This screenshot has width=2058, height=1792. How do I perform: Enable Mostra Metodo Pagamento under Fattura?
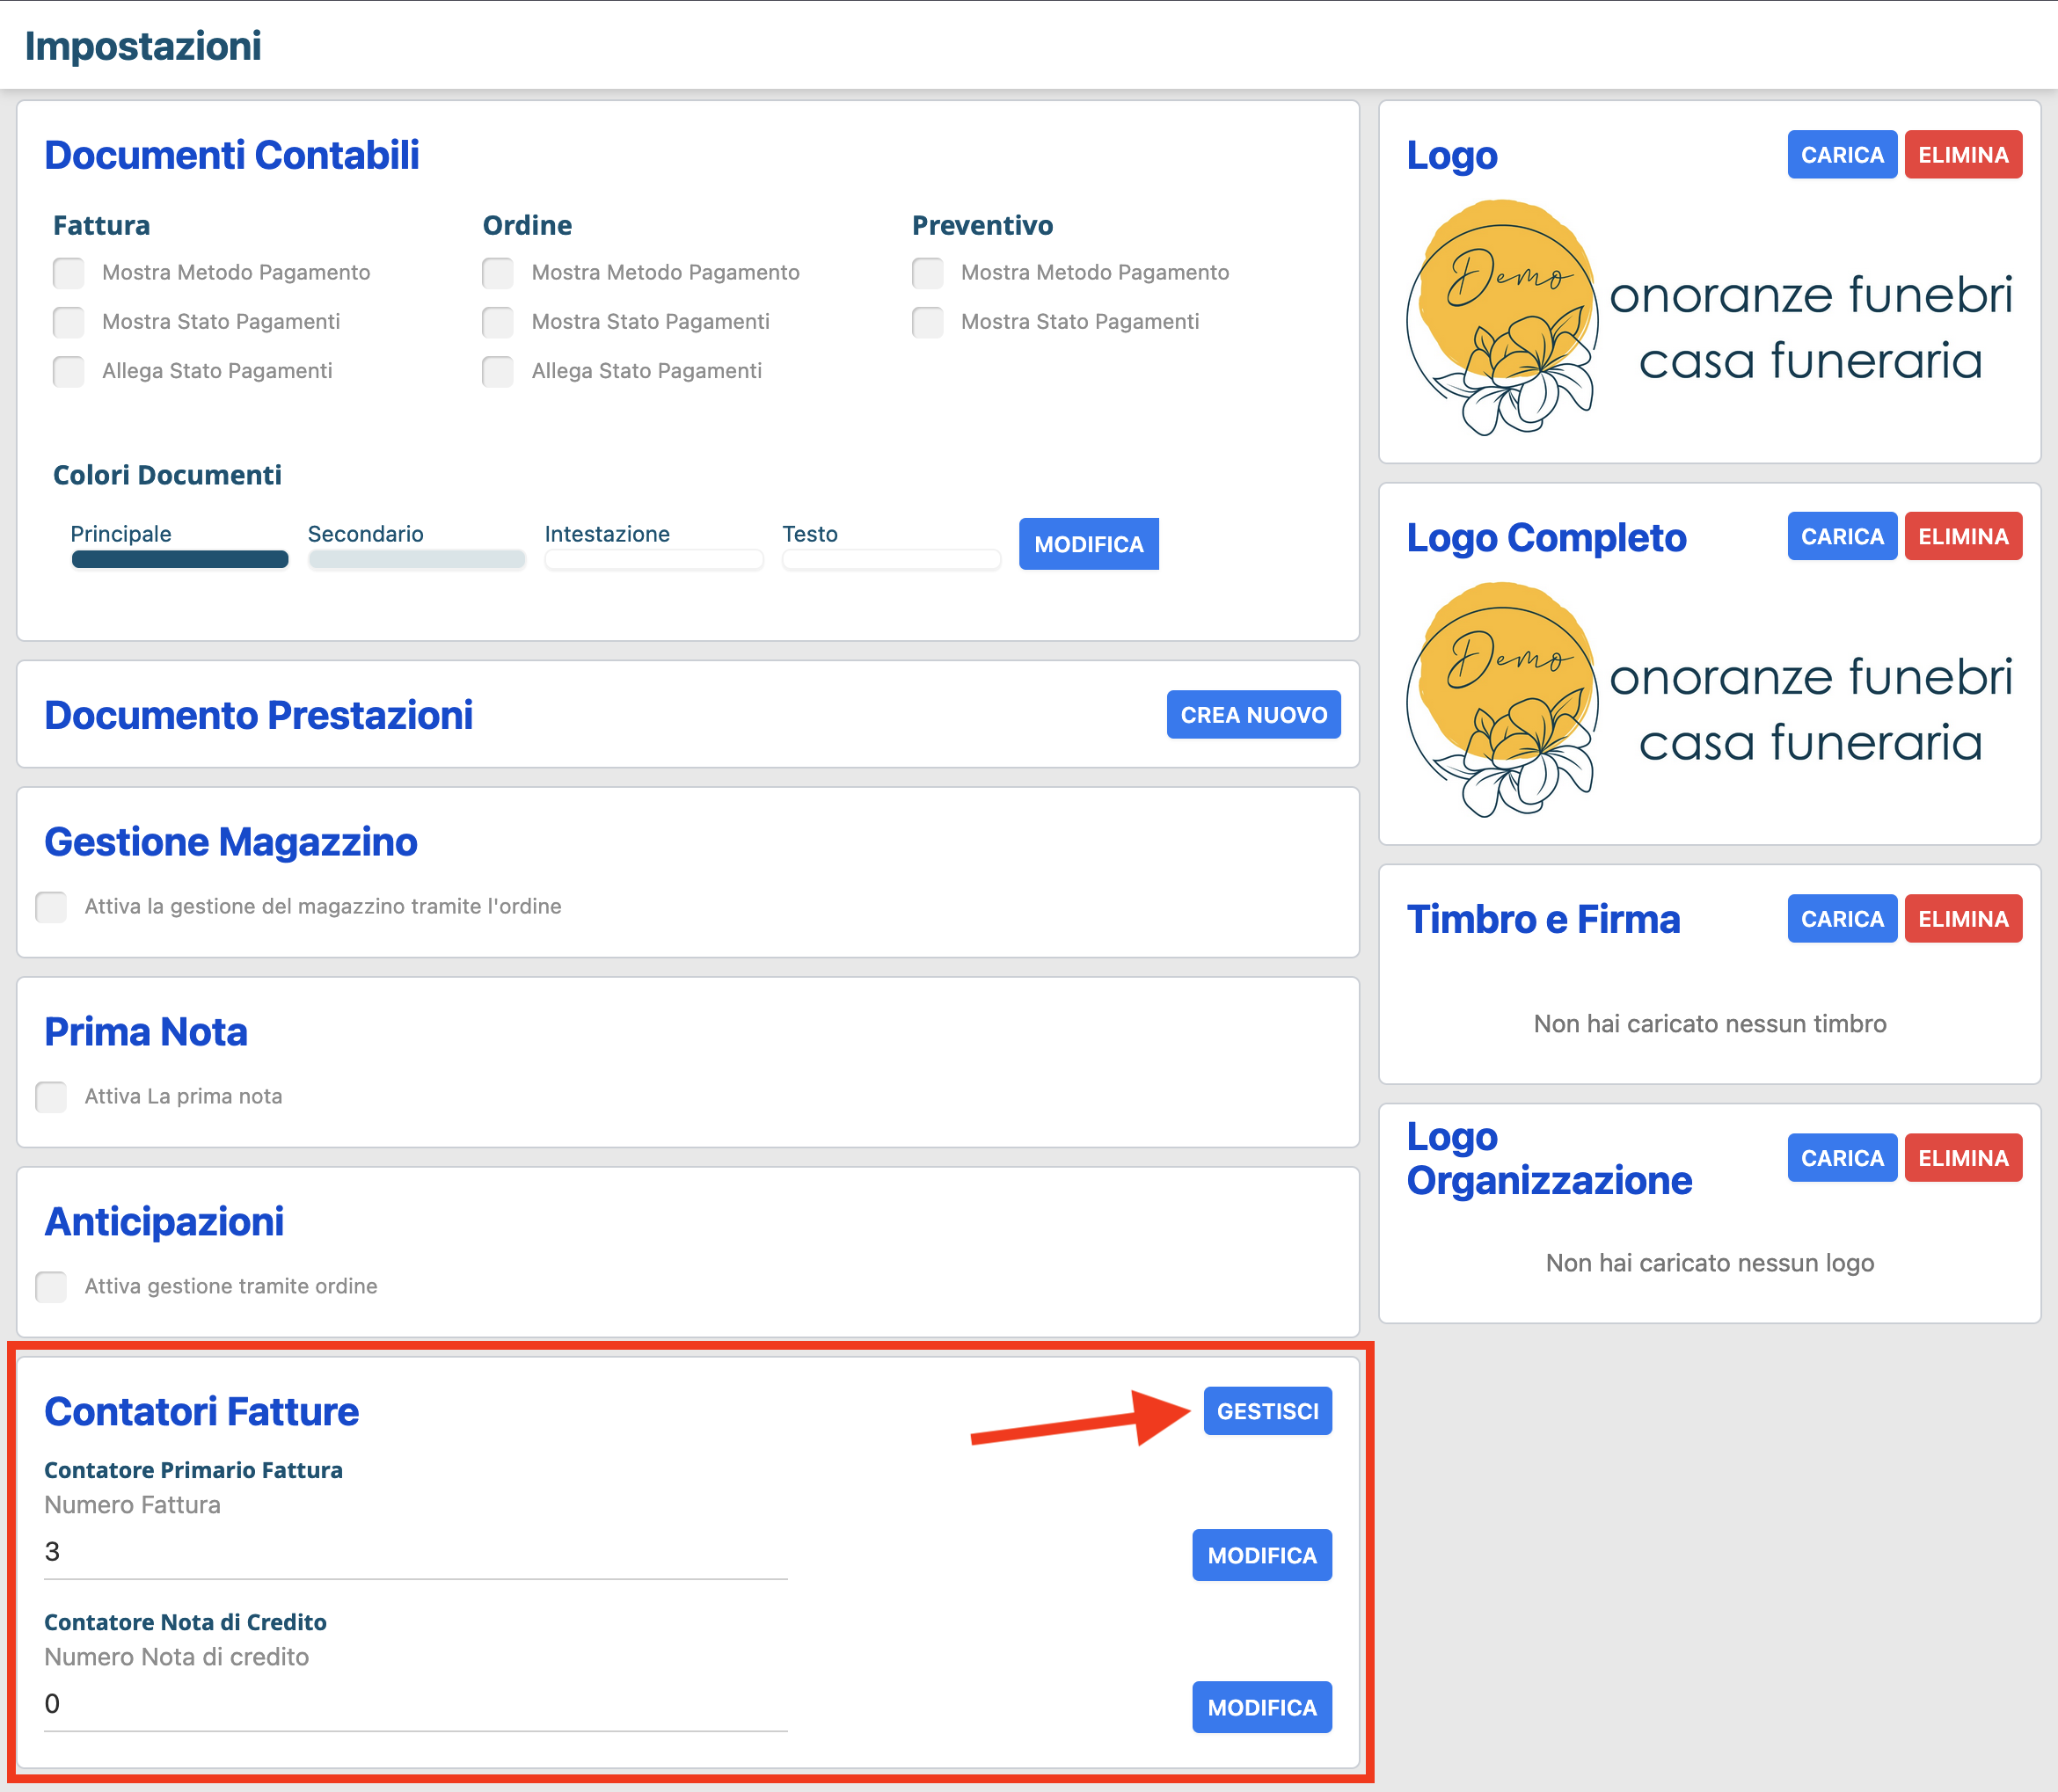tap(69, 273)
